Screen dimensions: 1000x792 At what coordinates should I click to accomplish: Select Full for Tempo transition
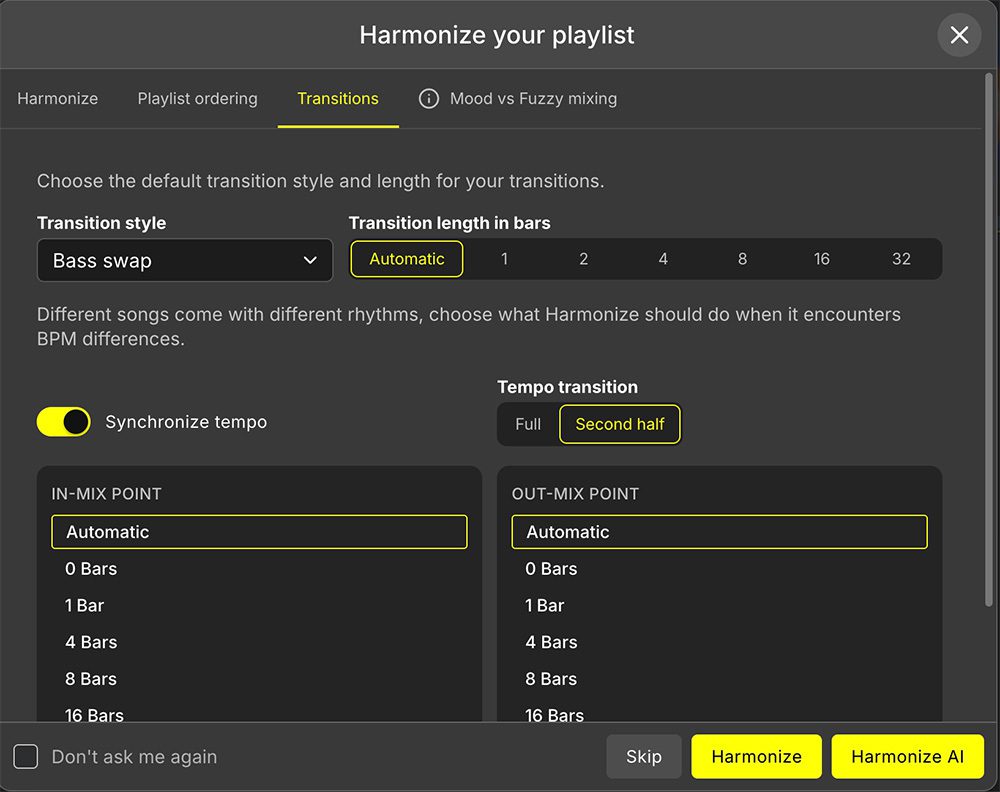528,424
